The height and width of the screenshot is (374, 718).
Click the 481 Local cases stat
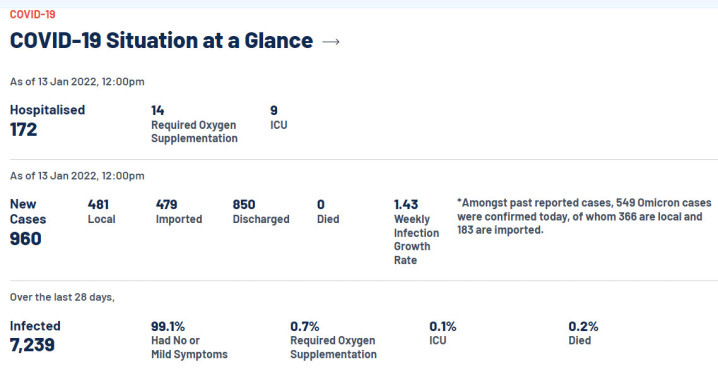click(101, 211)
